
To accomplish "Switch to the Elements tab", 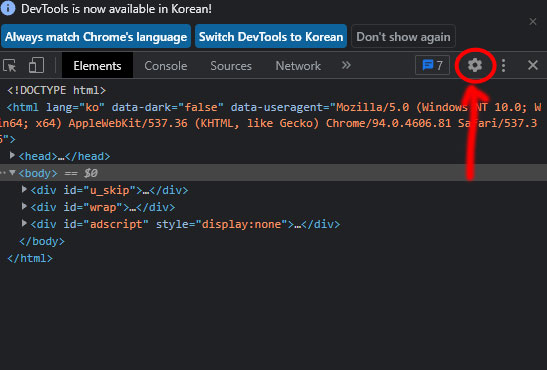I will (97, 66).
